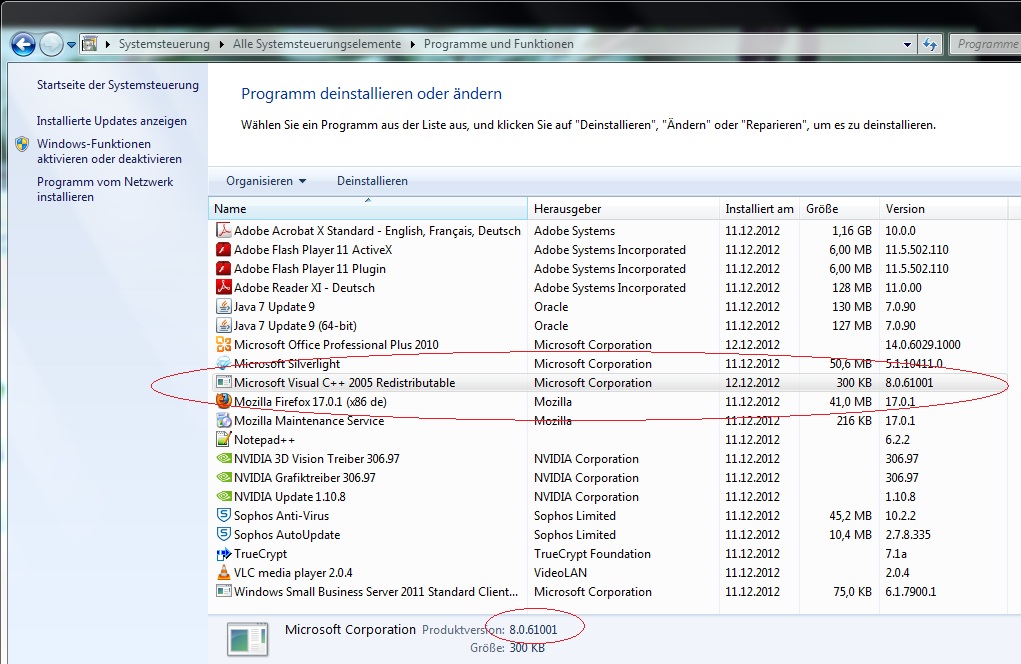
Task: Open 'Programm vom Netzwerk installieren' link
Action: 105,189
